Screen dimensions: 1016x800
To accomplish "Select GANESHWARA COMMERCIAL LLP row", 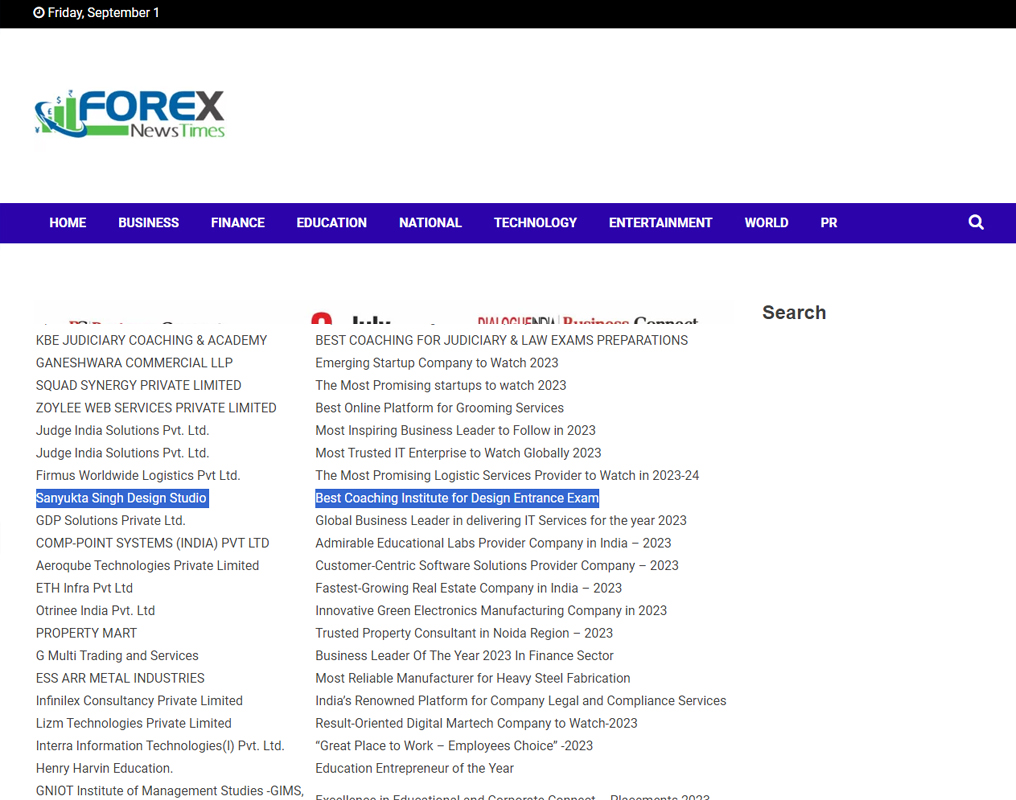I will [x=134, y=363].
